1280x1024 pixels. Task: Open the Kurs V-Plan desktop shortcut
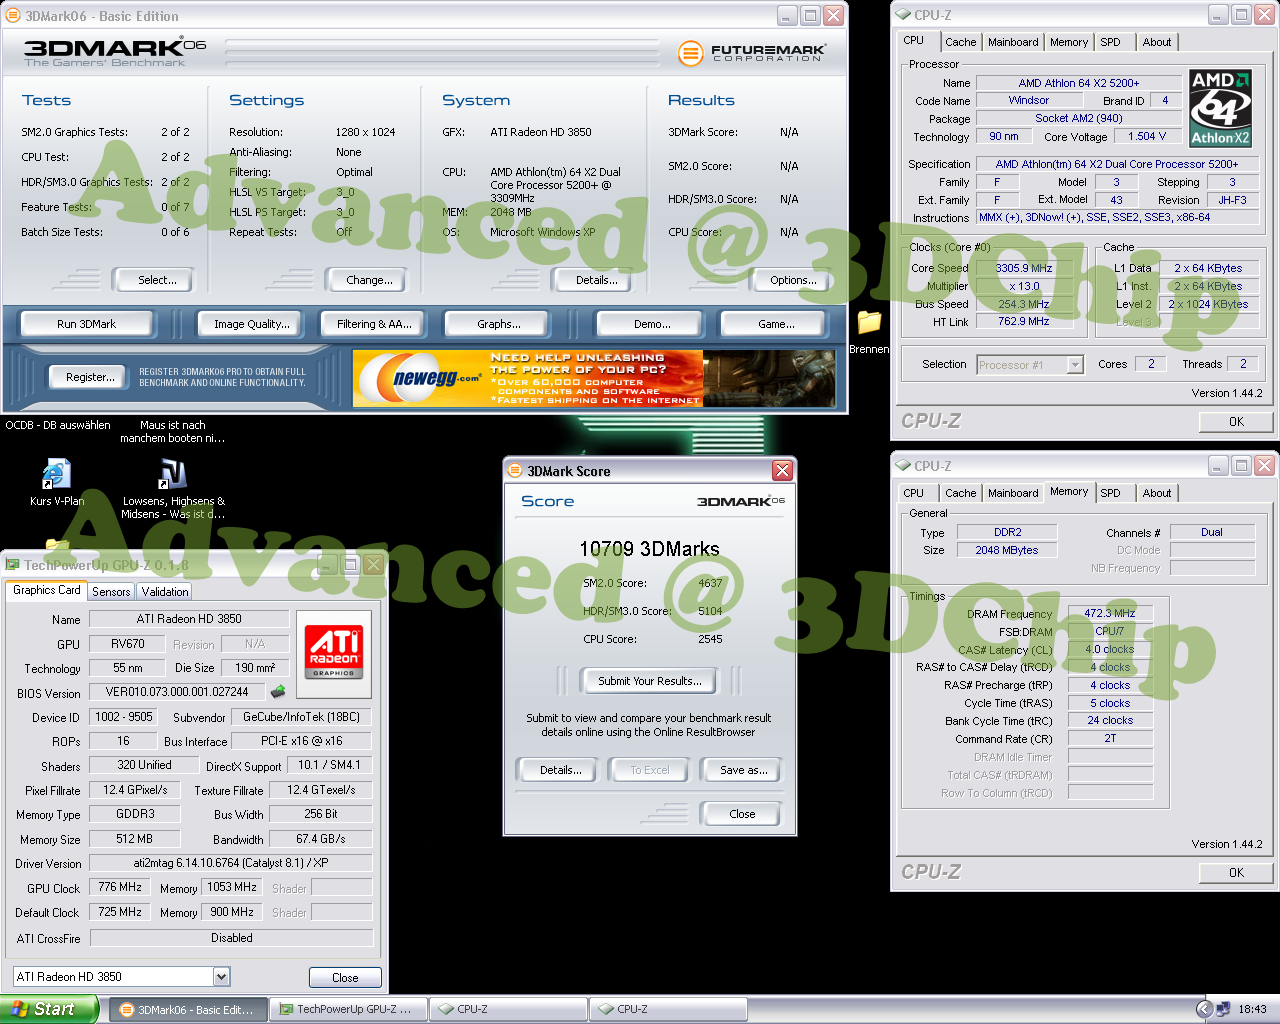point(57,483)
